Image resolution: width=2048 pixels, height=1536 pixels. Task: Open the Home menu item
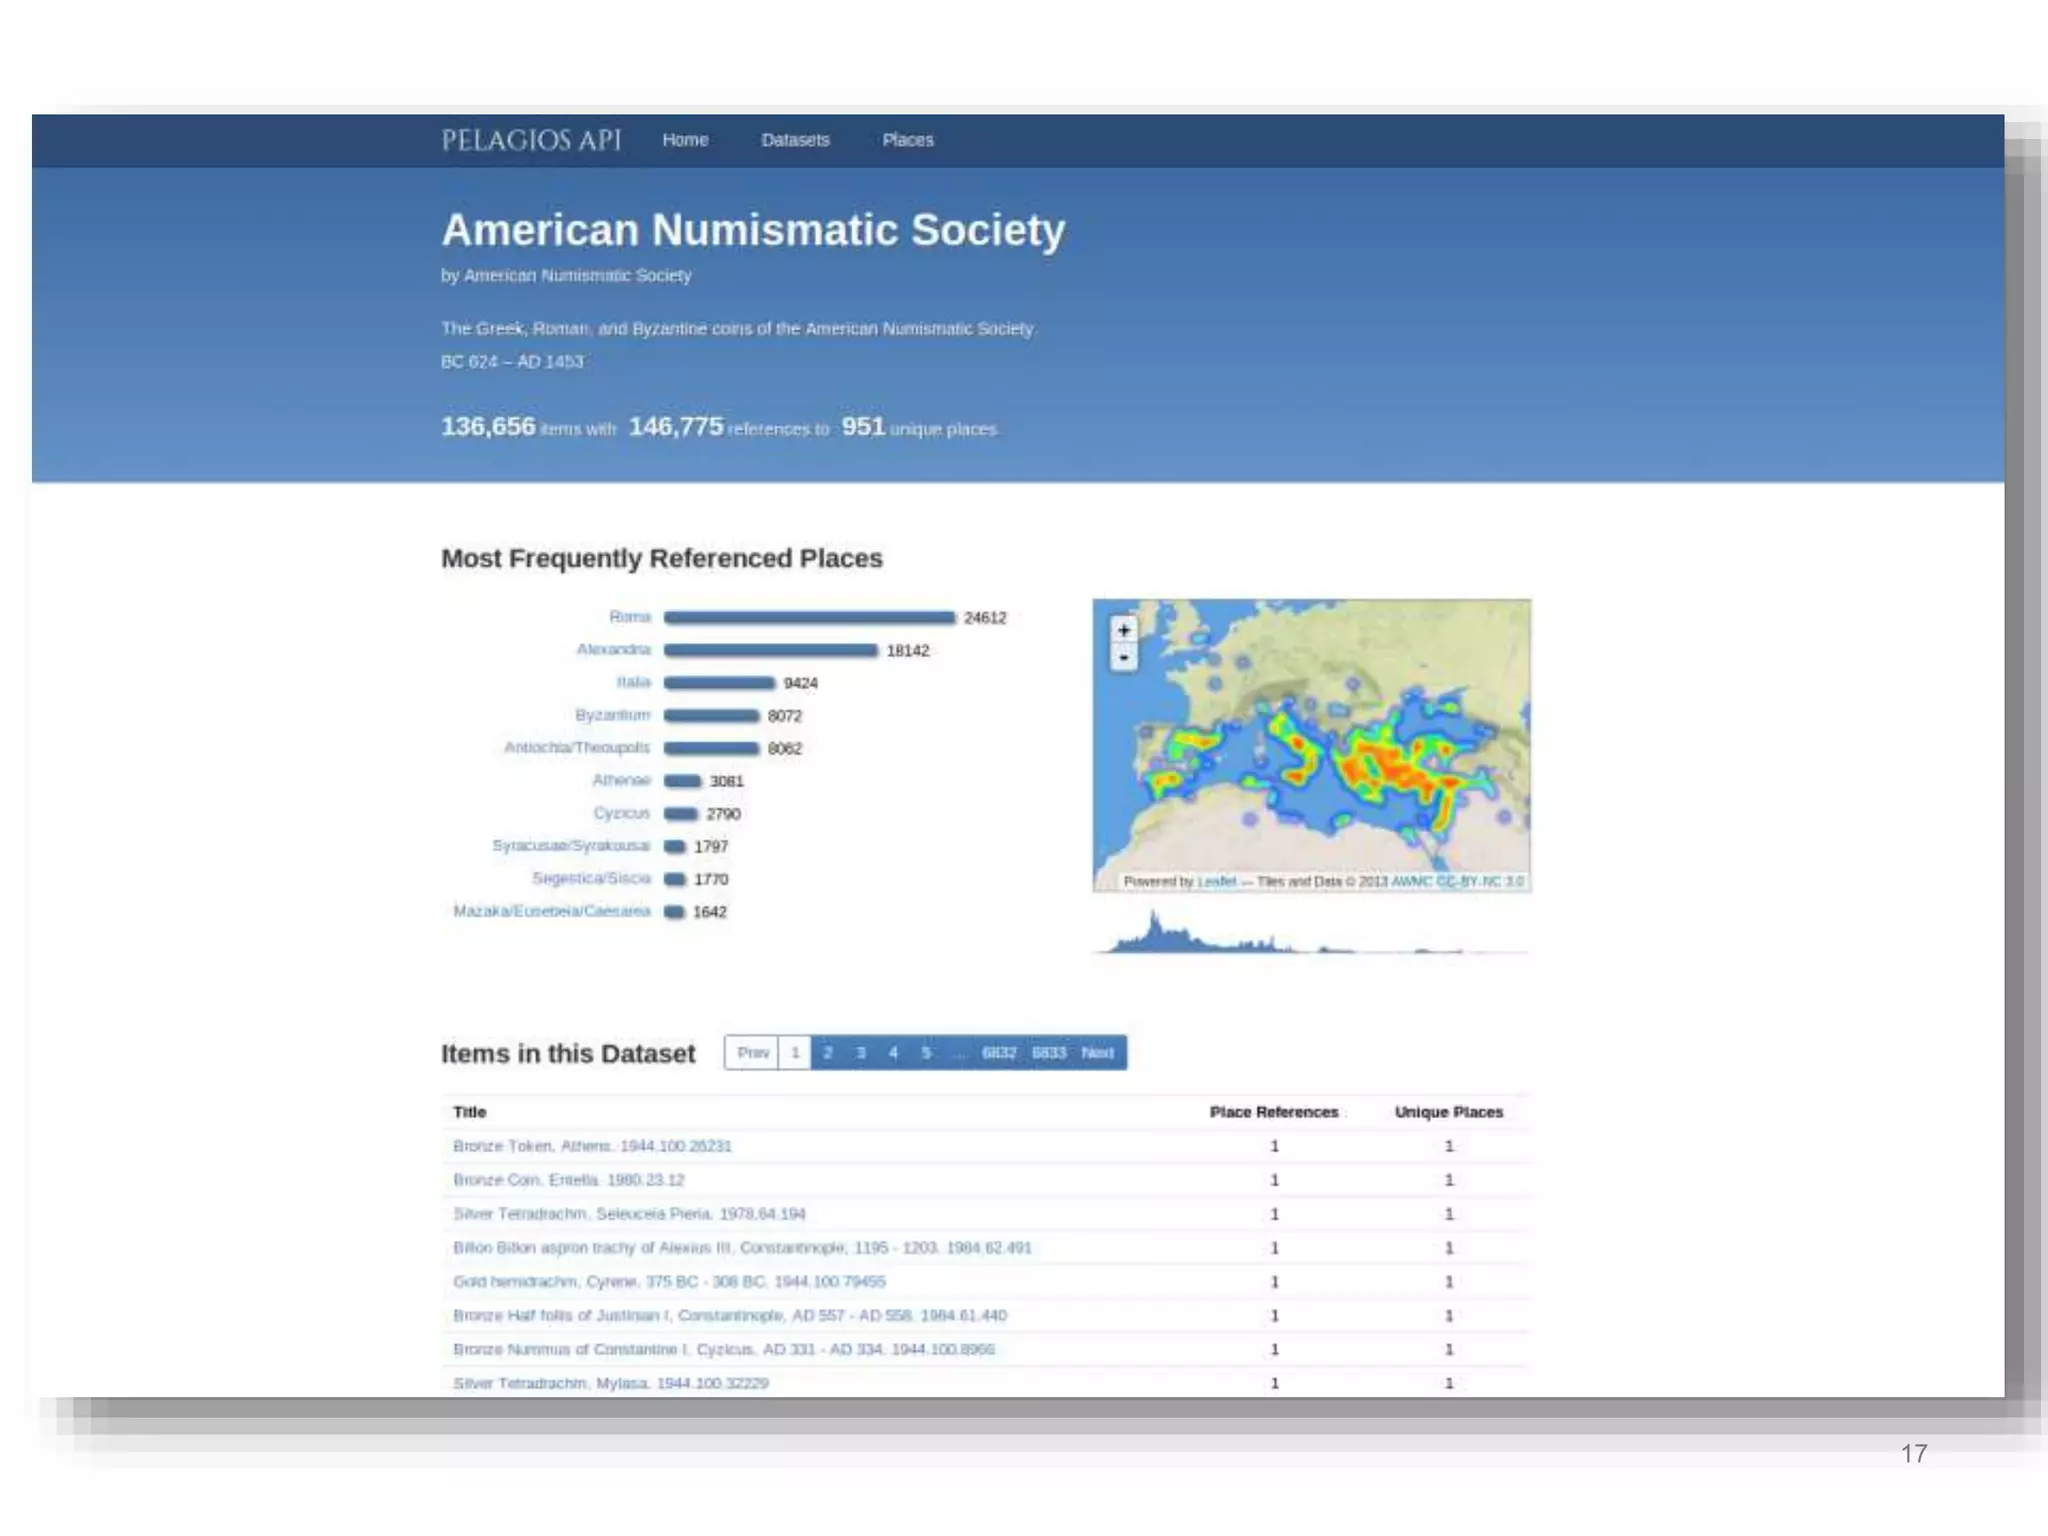[x=685, y=140]
